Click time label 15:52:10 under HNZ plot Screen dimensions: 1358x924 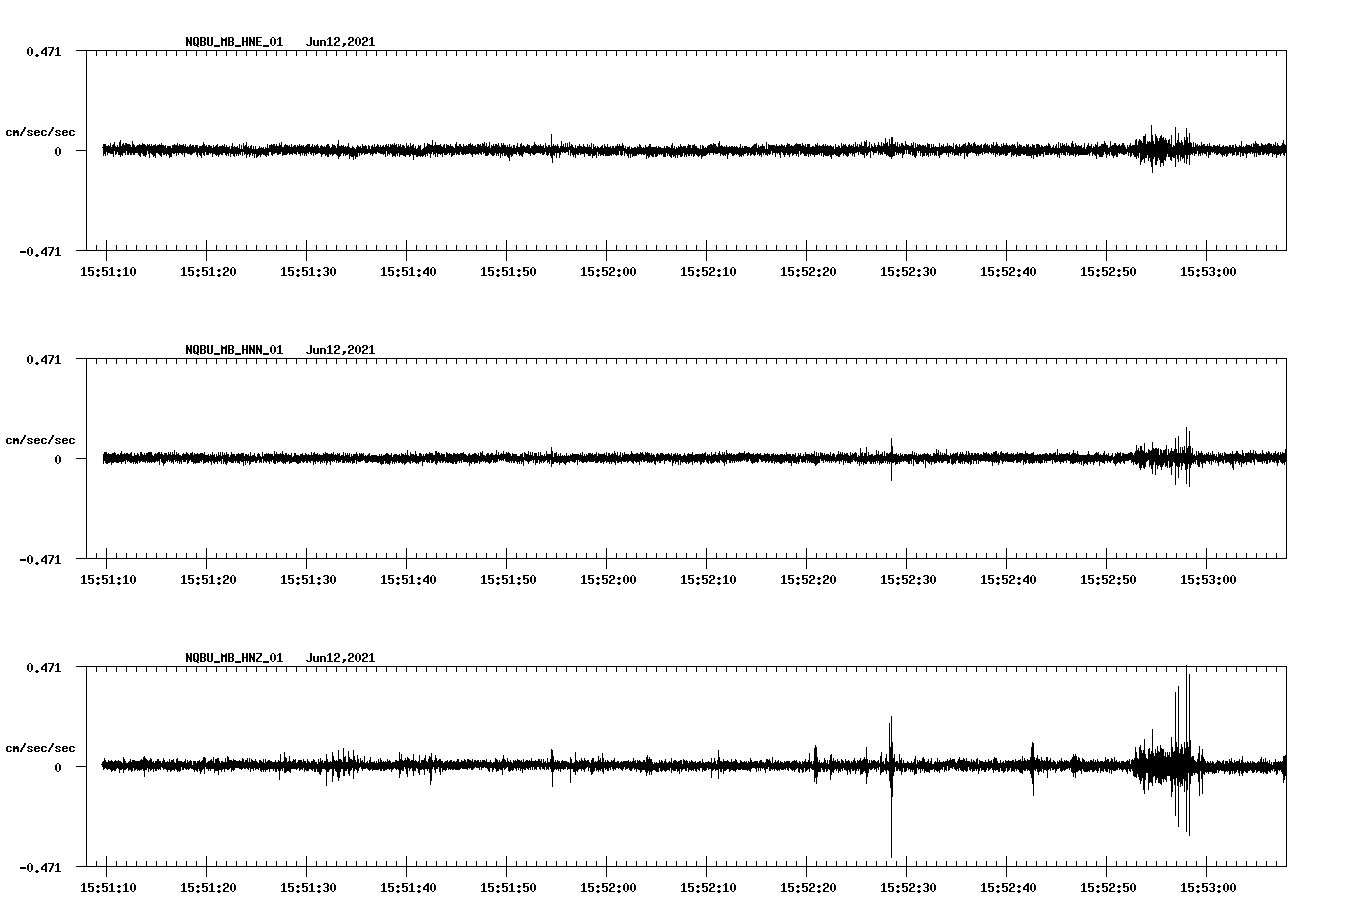pos(708,888)
